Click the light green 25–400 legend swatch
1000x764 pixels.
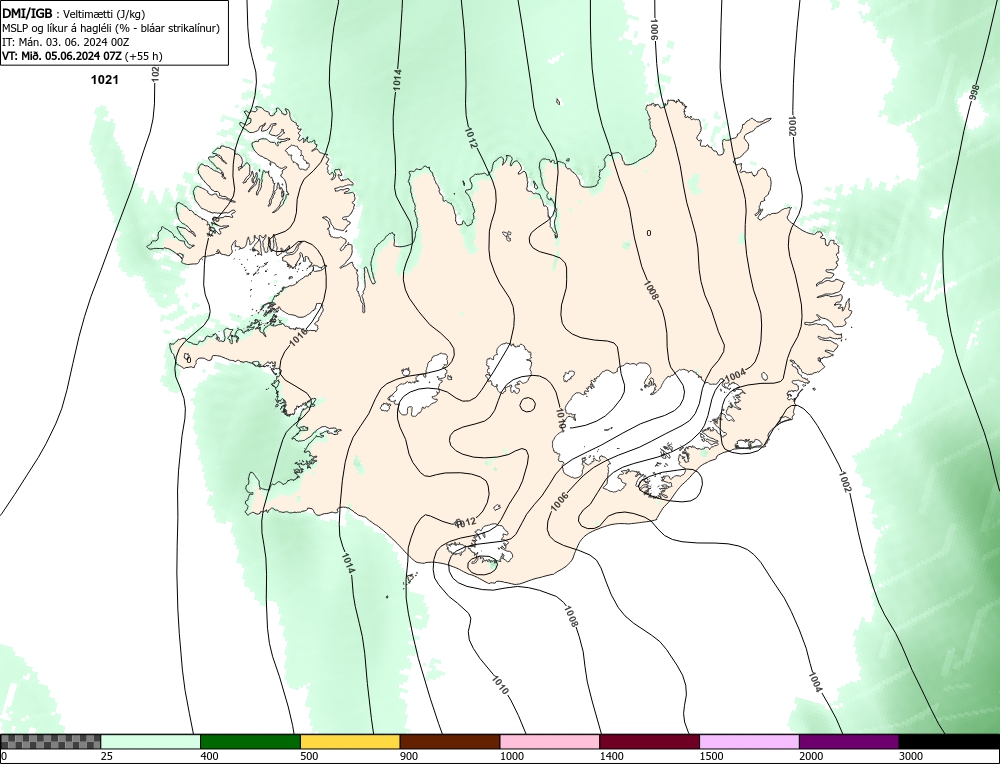tap(151, 741)
